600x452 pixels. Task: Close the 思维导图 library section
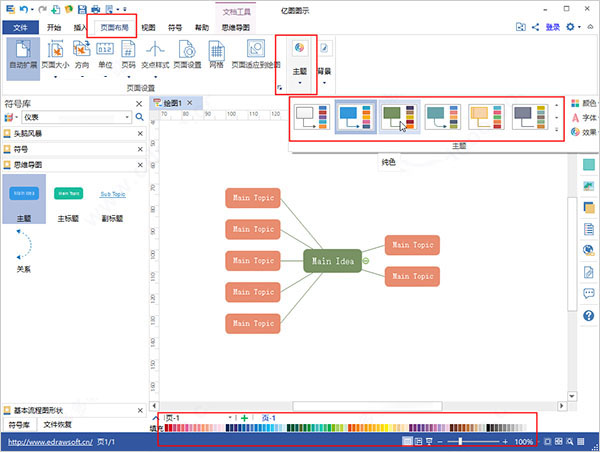(x=140, y=165)
